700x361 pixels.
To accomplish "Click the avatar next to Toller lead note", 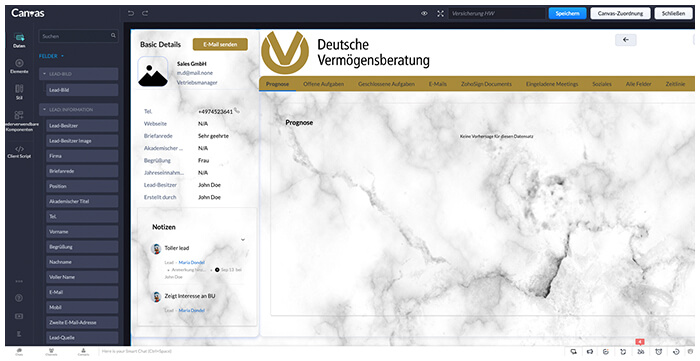I will coord(156,249).
